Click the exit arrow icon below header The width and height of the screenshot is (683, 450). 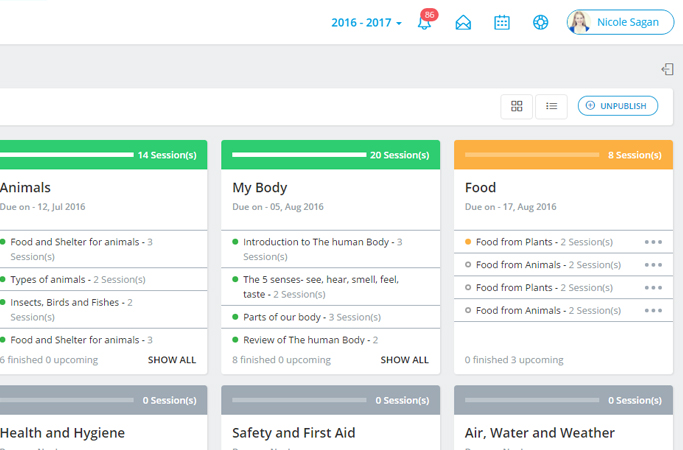click(667, 69)
